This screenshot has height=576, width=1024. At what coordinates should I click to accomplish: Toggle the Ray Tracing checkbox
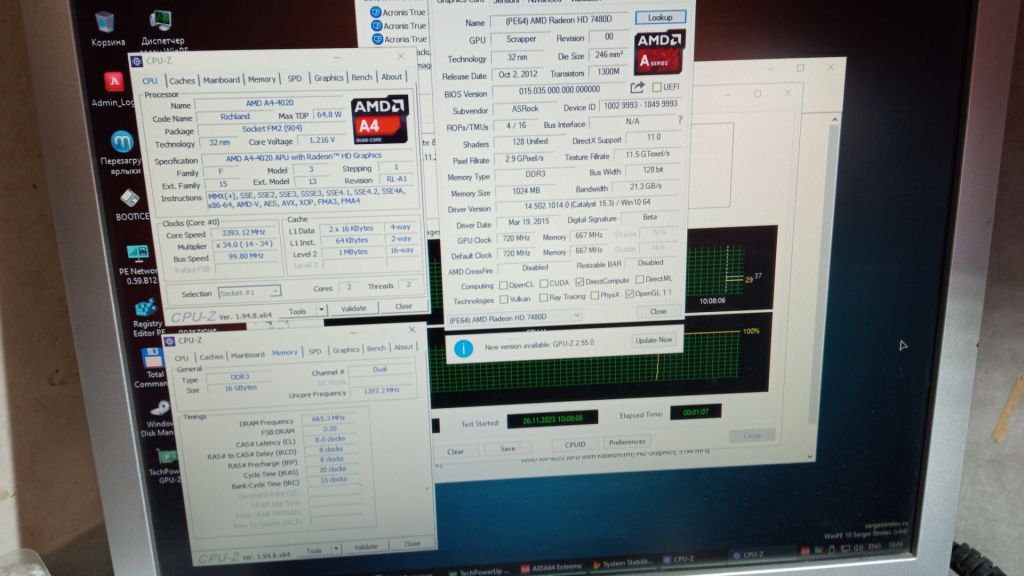point(543,298)
